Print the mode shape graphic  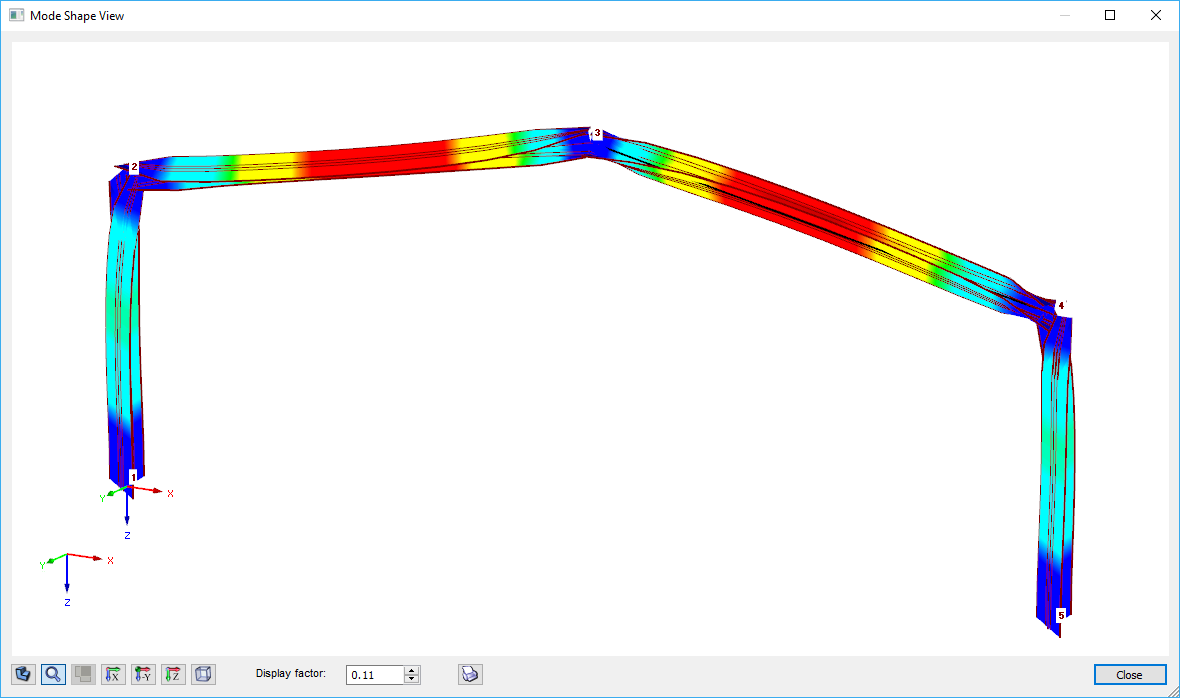470,674
